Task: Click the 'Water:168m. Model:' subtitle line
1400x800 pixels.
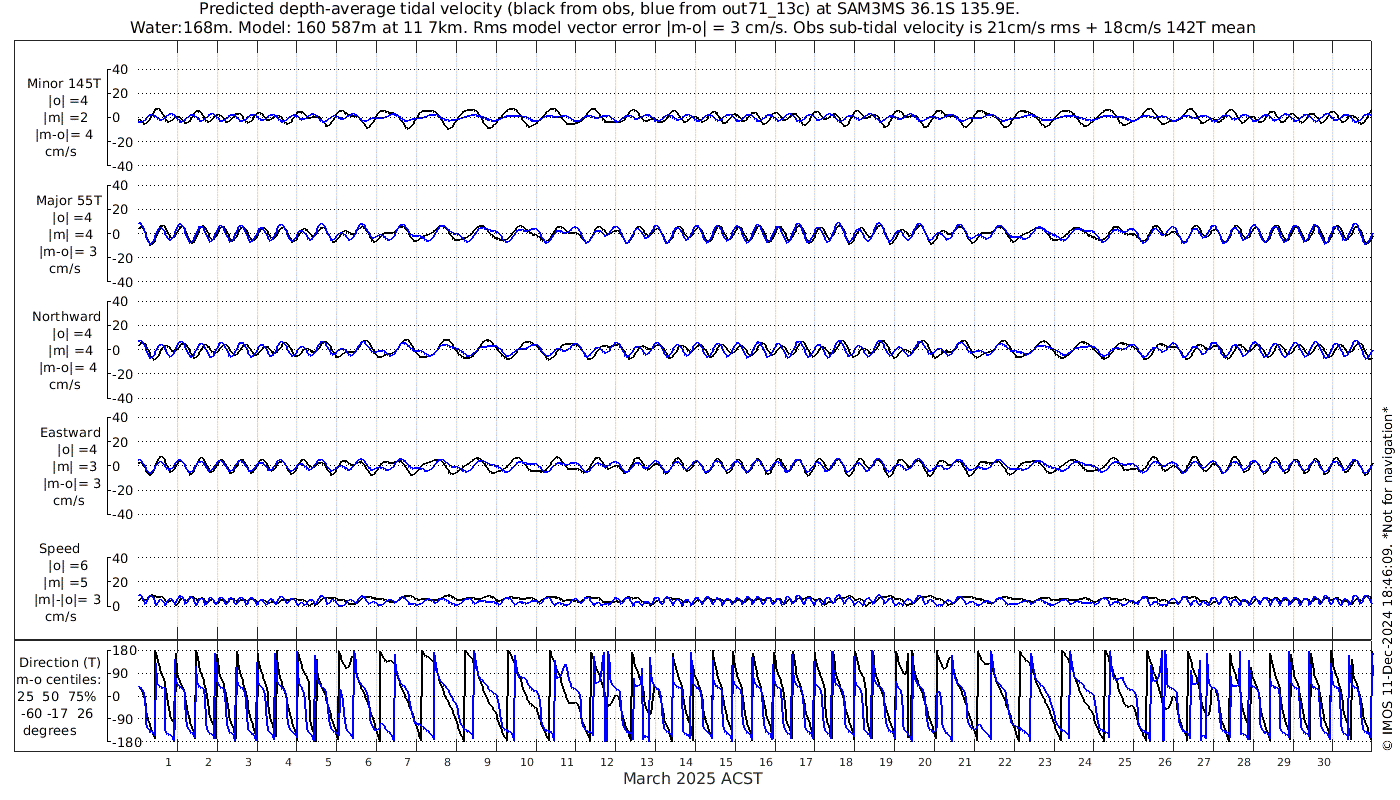Action: (693, 27)
